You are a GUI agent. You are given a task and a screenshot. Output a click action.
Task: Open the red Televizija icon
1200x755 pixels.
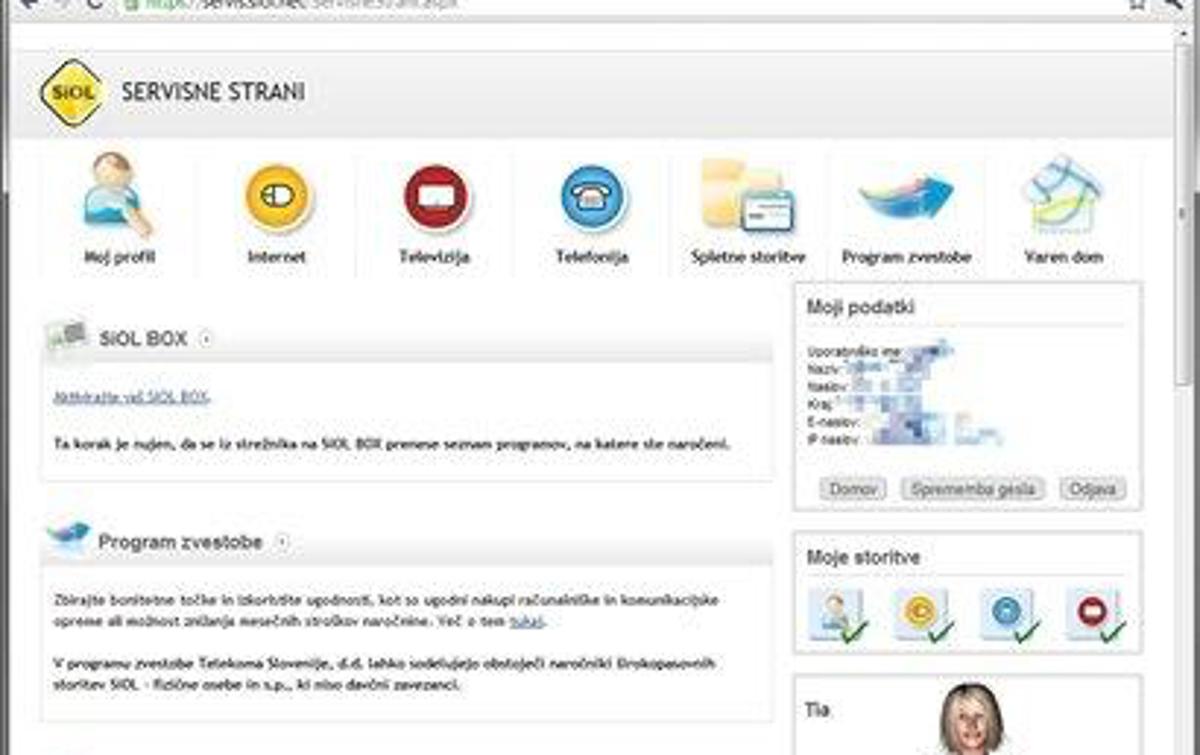[x=434, y=198]
